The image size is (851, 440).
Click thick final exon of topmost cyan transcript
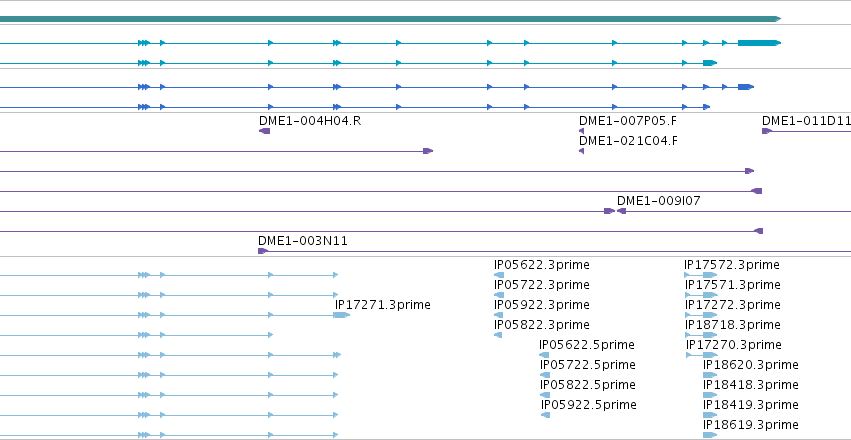(759, 43)
